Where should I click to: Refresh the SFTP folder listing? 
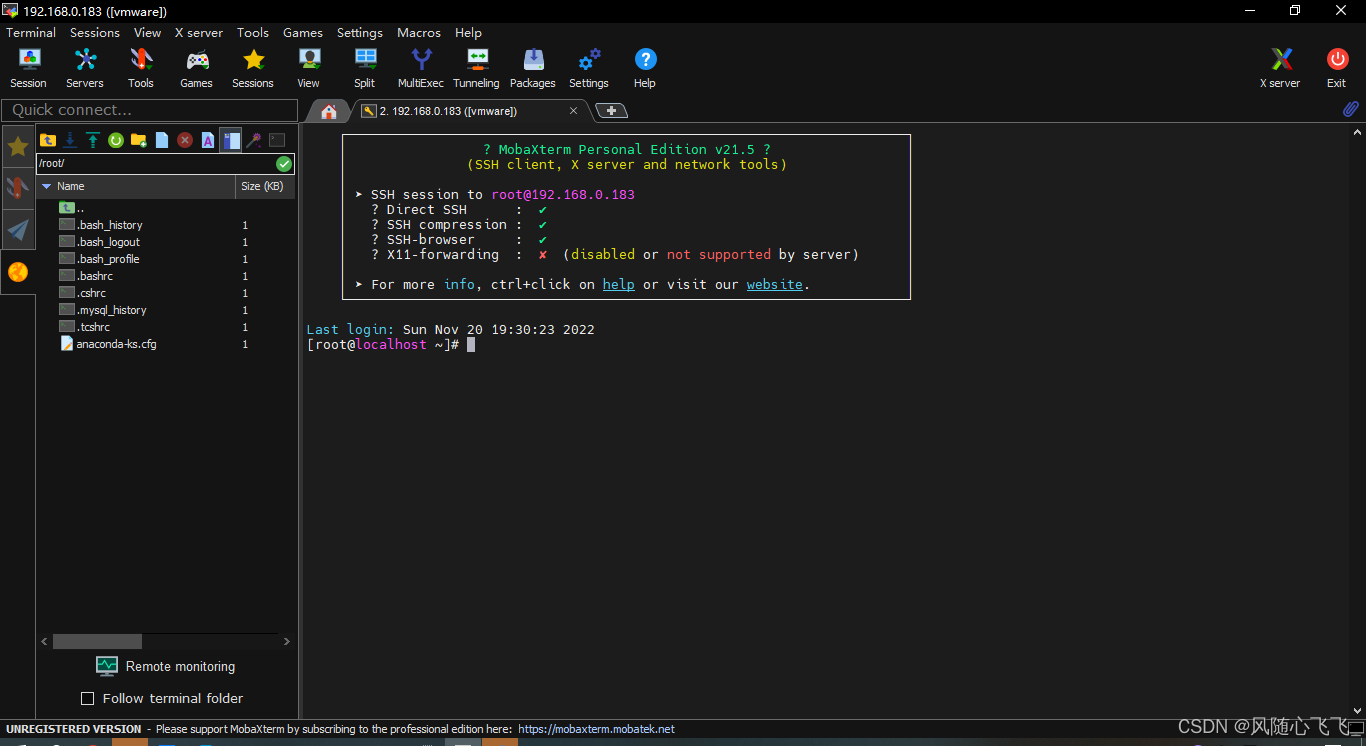click(116, 140)
